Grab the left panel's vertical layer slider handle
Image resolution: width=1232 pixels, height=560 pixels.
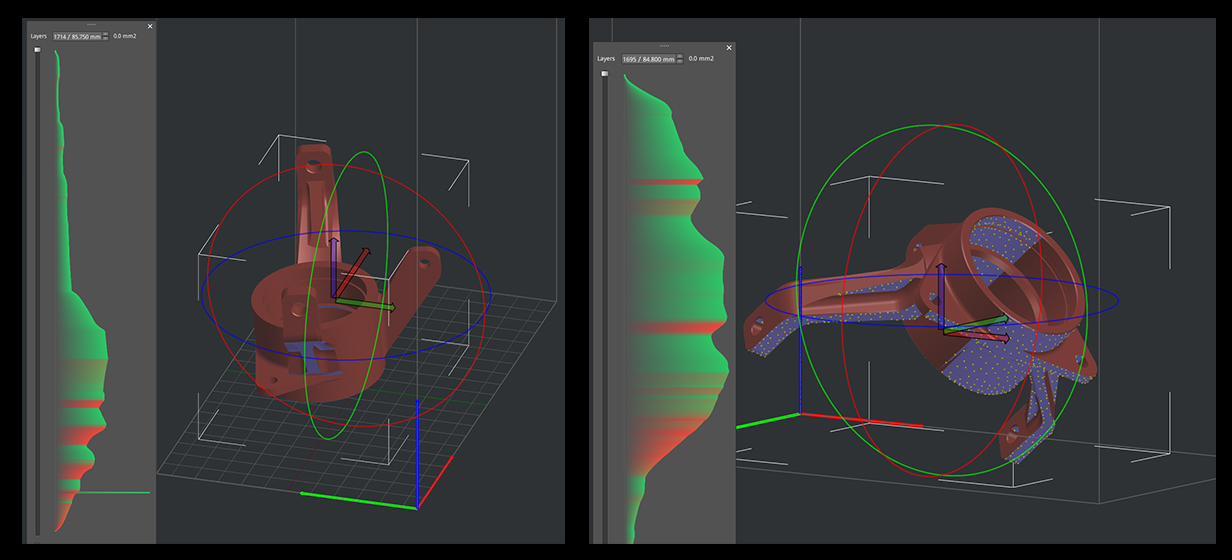[37, 50]
